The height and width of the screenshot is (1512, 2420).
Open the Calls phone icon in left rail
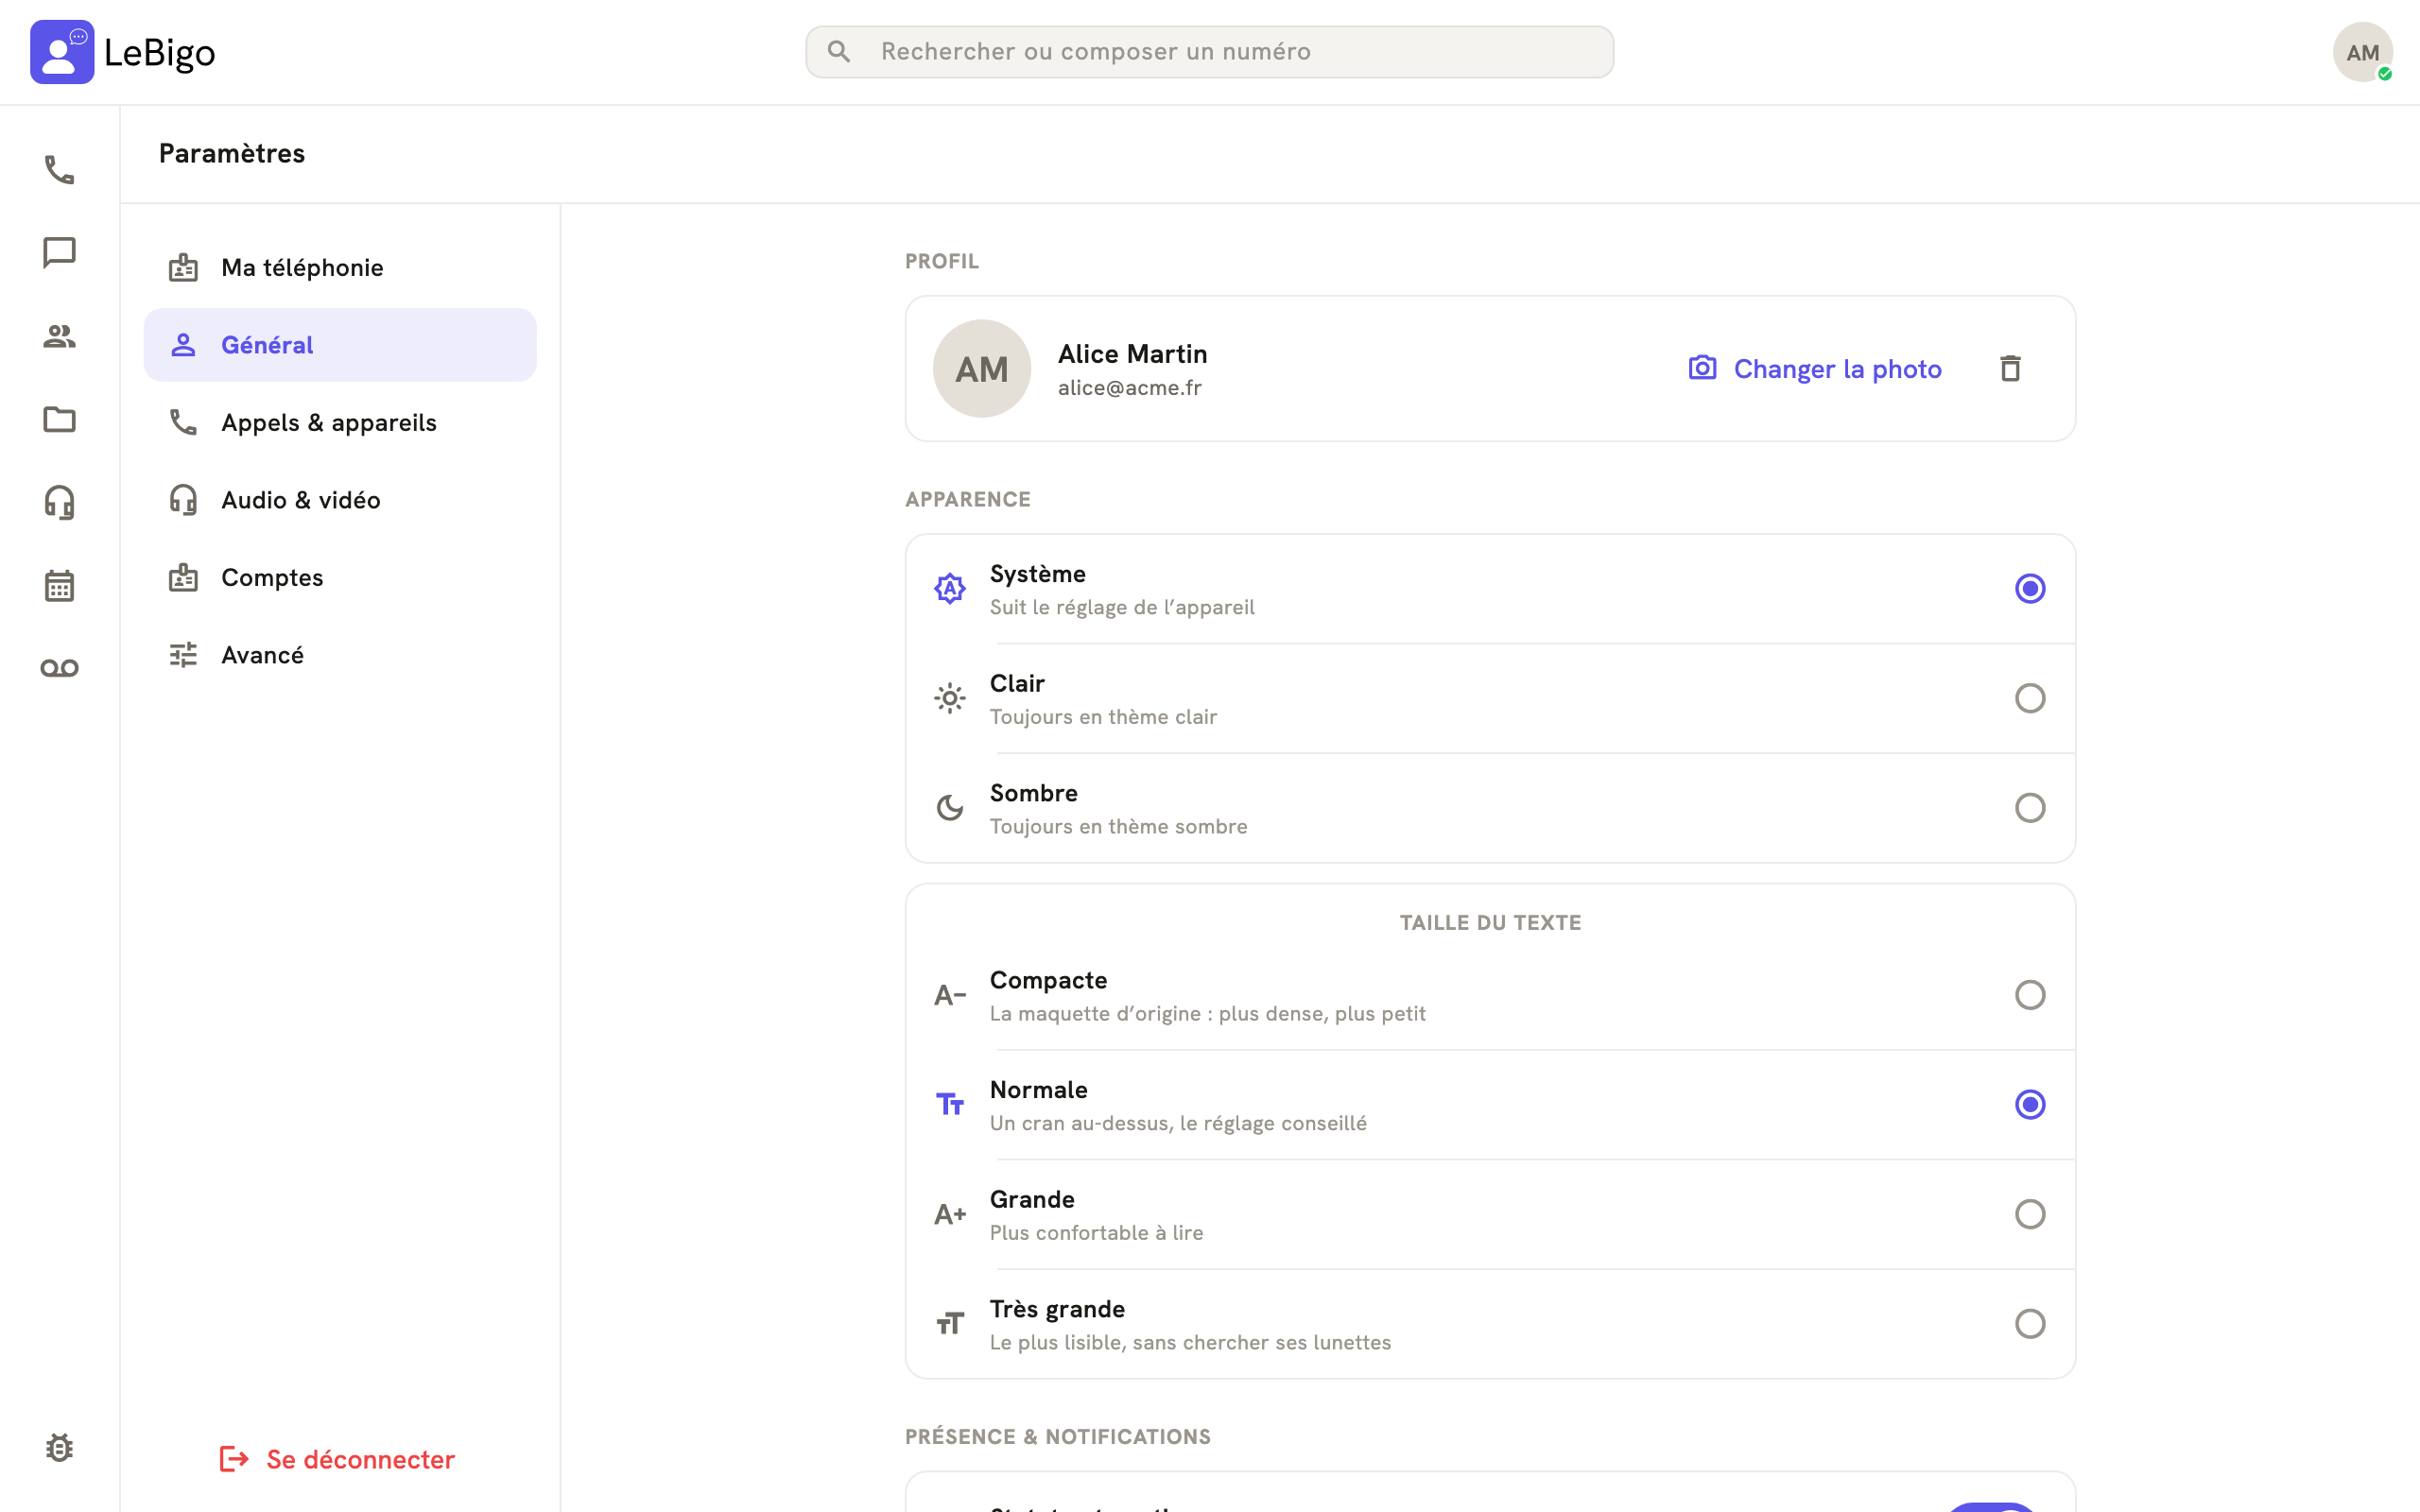(59, 170)
